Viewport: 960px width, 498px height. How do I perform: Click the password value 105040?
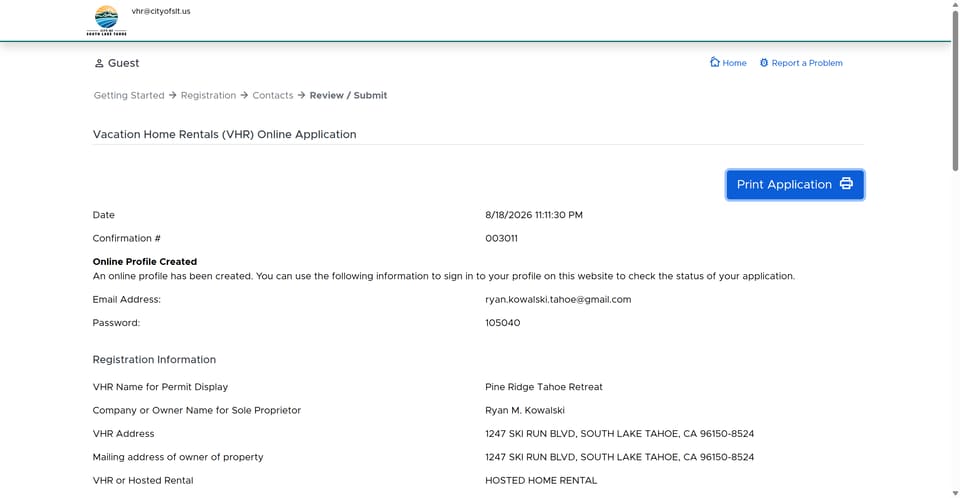503,323
